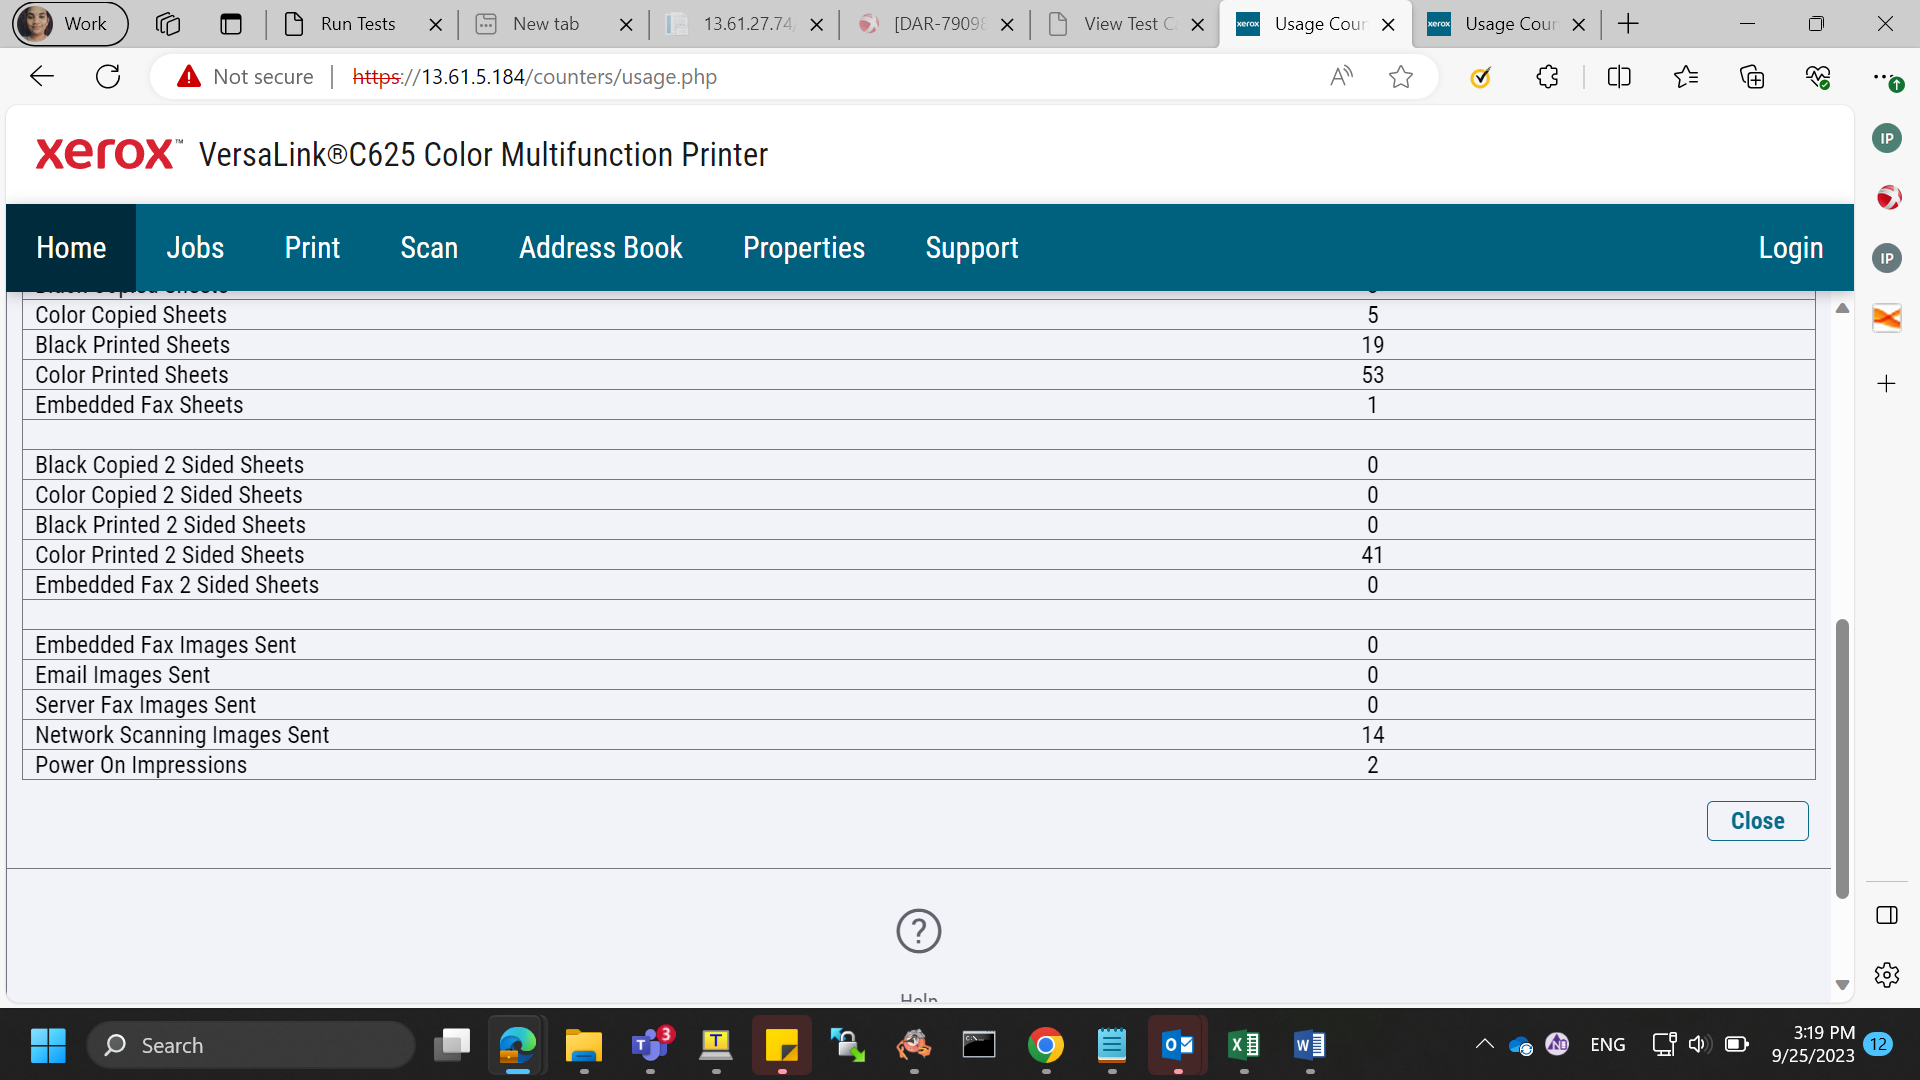Screen dimensions: 1920x1080
Task: Click the Login link
Action: (x=1790, y=248)
